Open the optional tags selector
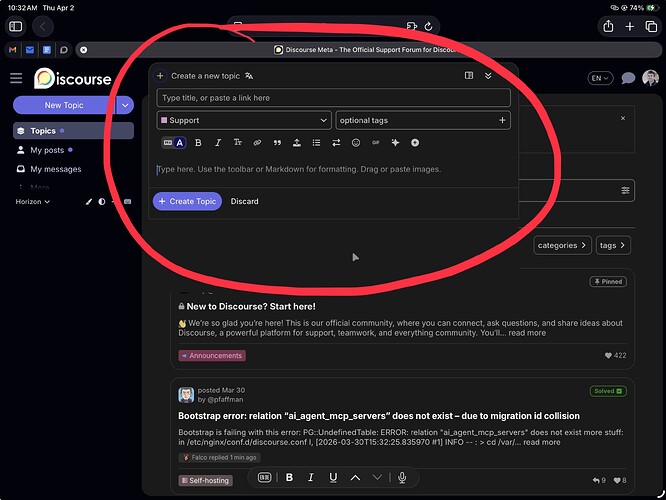Viewport: 666px width, 500px height. tap(423, 120)
